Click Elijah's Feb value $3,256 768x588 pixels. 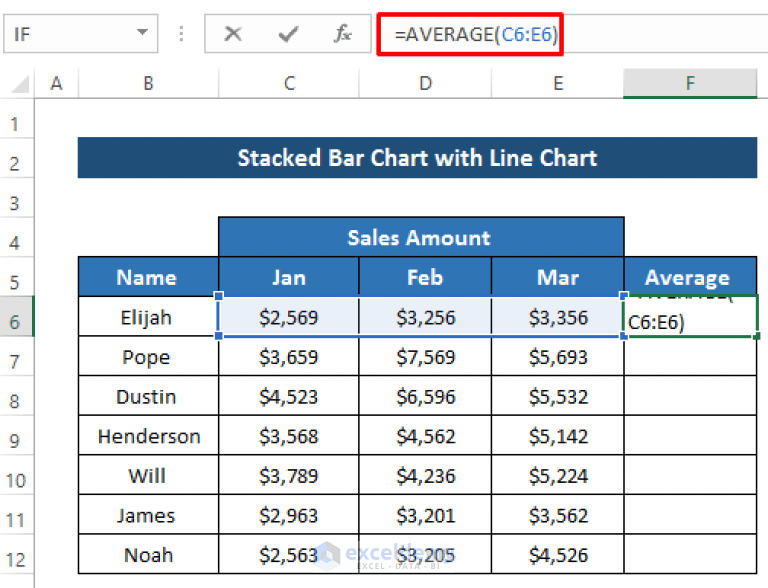pyautogui.click(x=425, y=317)
